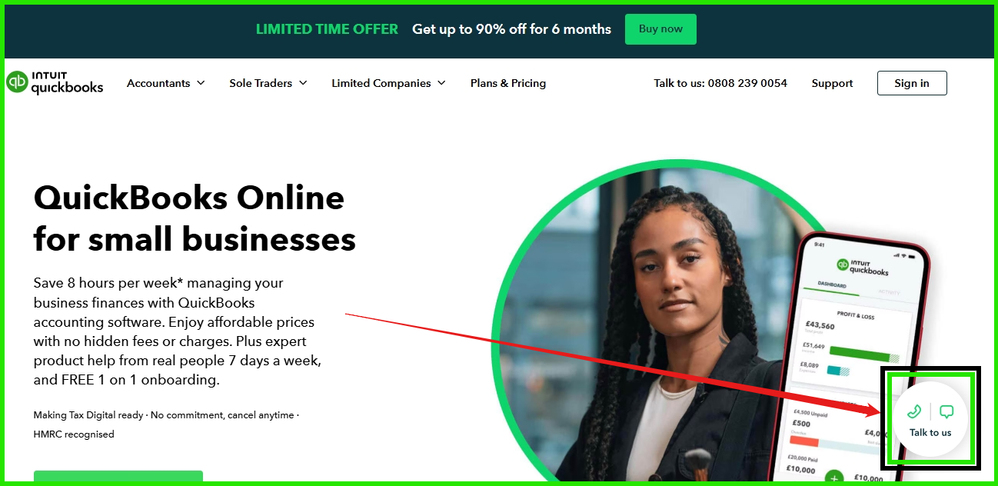Click the green button below HMRC recognised
The image size is (998, 486).
pyautogui.click(x=118, y=476)
